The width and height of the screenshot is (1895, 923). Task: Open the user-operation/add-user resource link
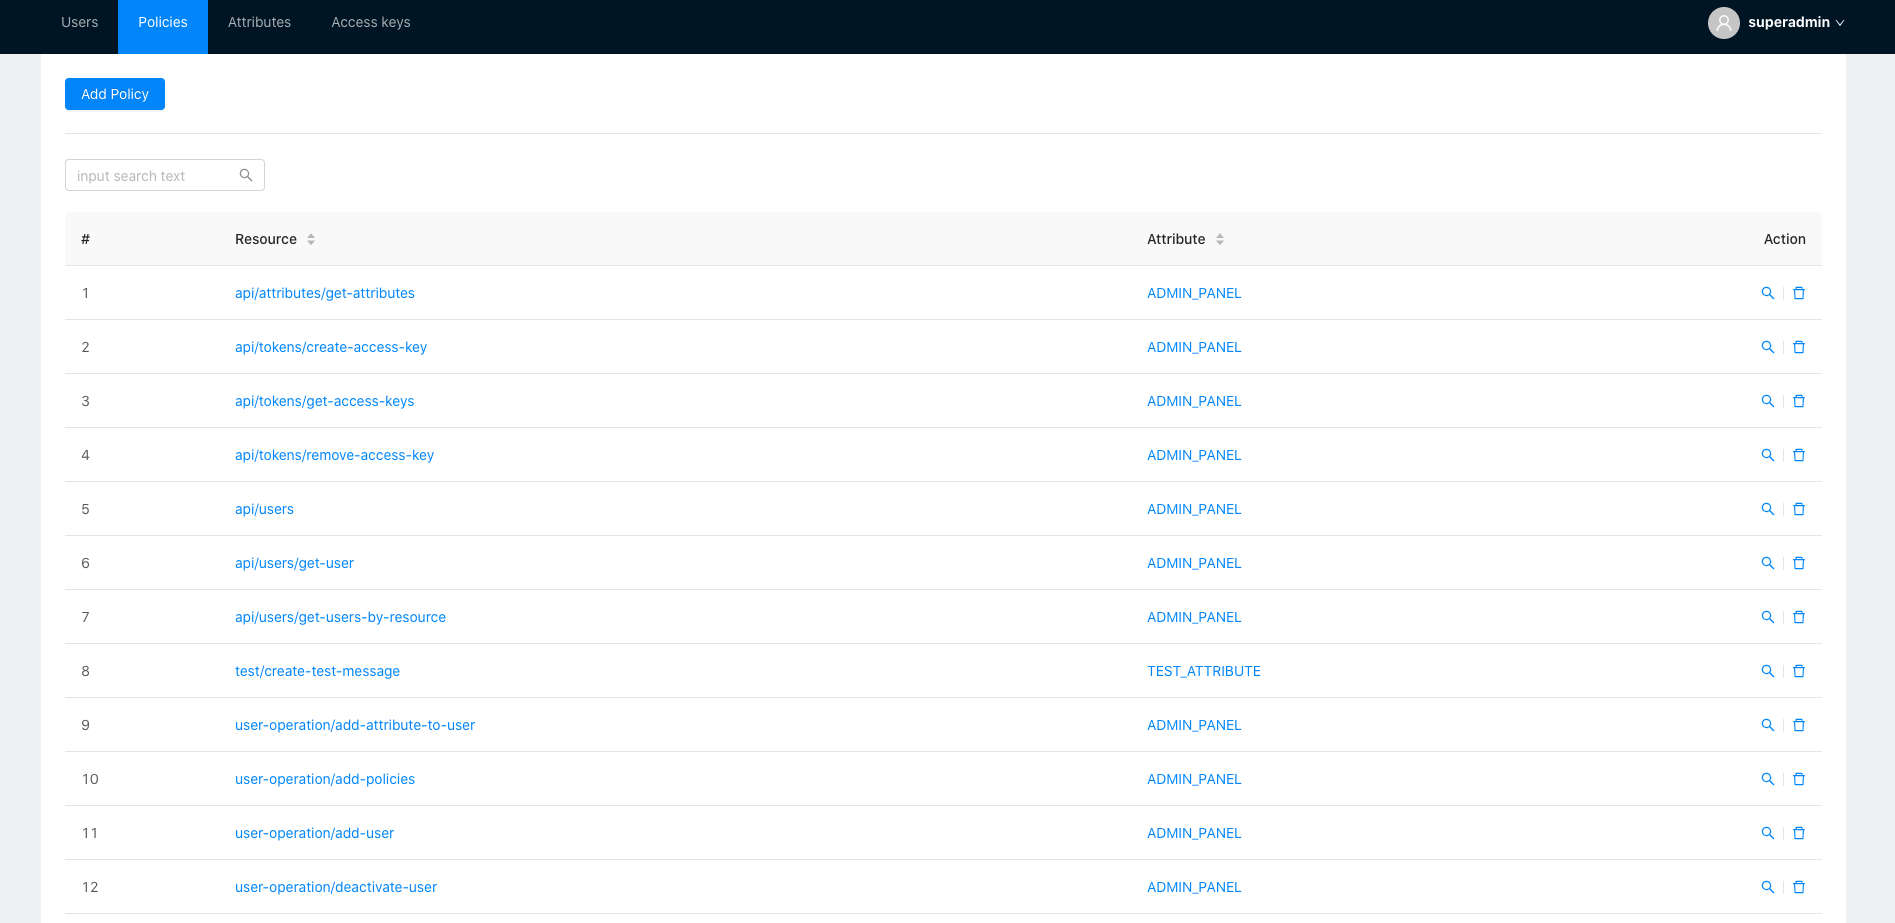(x=315, y=833)
